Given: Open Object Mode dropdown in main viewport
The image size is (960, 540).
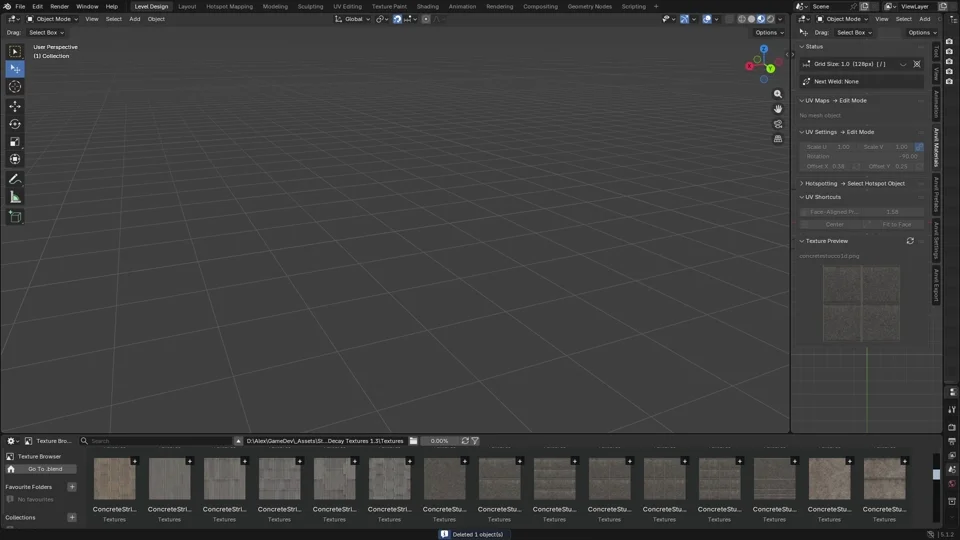Looking at the screenshot, I should pyautogui.click(x=52, y=19).
